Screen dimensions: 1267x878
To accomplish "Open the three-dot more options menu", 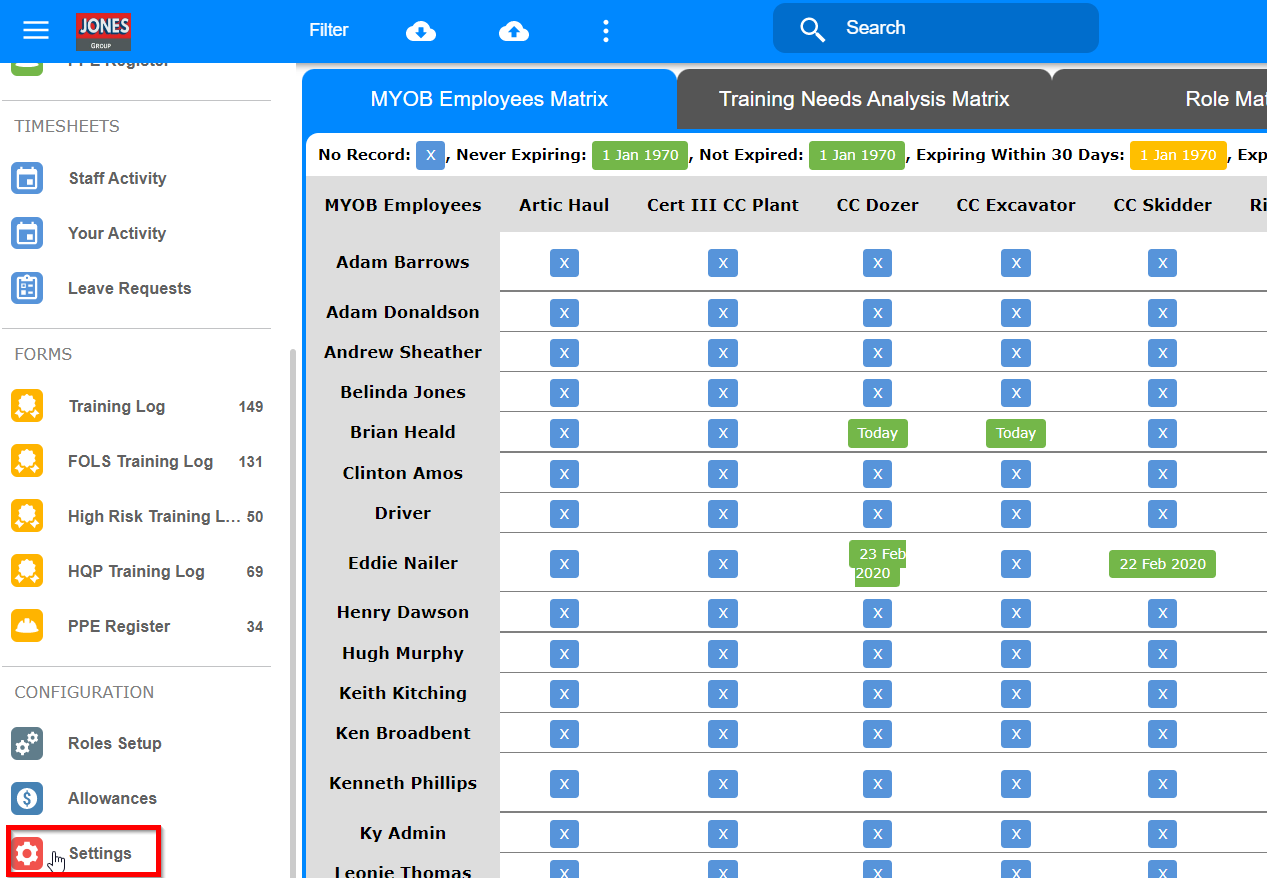I will pos(605,31).
